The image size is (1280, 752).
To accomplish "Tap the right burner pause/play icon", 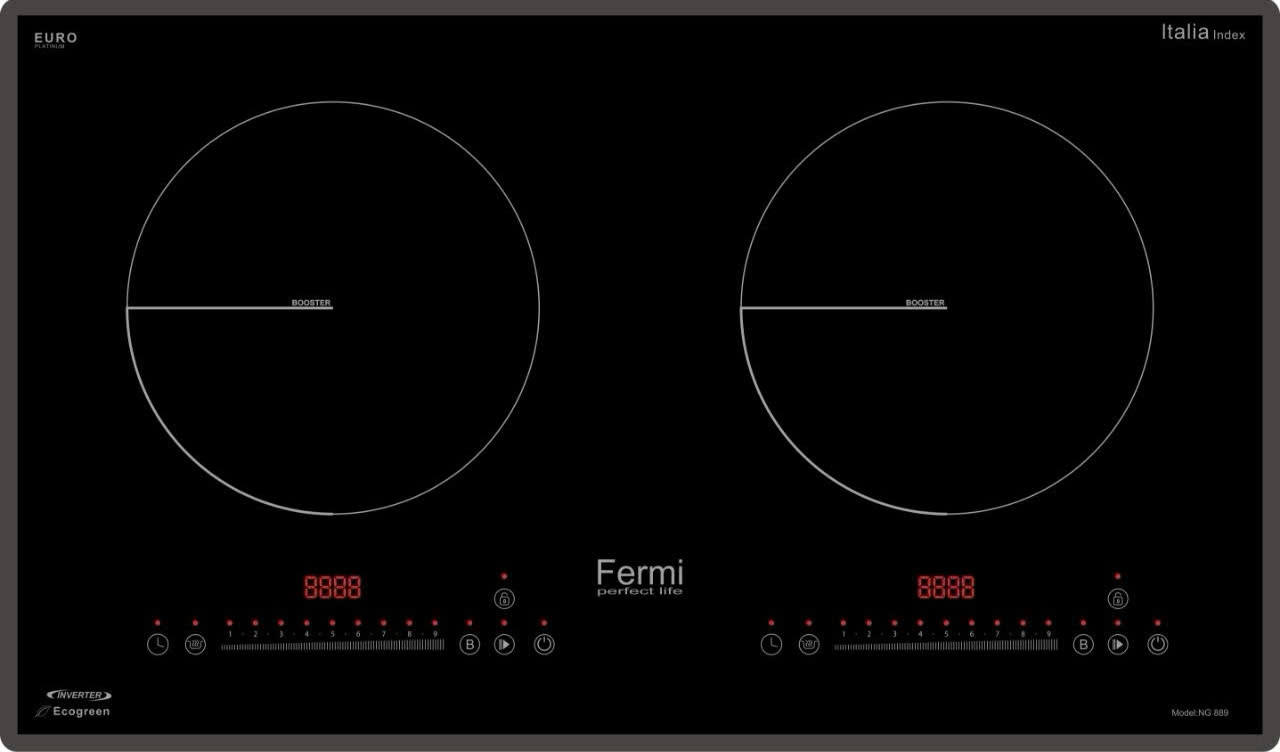I will tap(1118, 645).
